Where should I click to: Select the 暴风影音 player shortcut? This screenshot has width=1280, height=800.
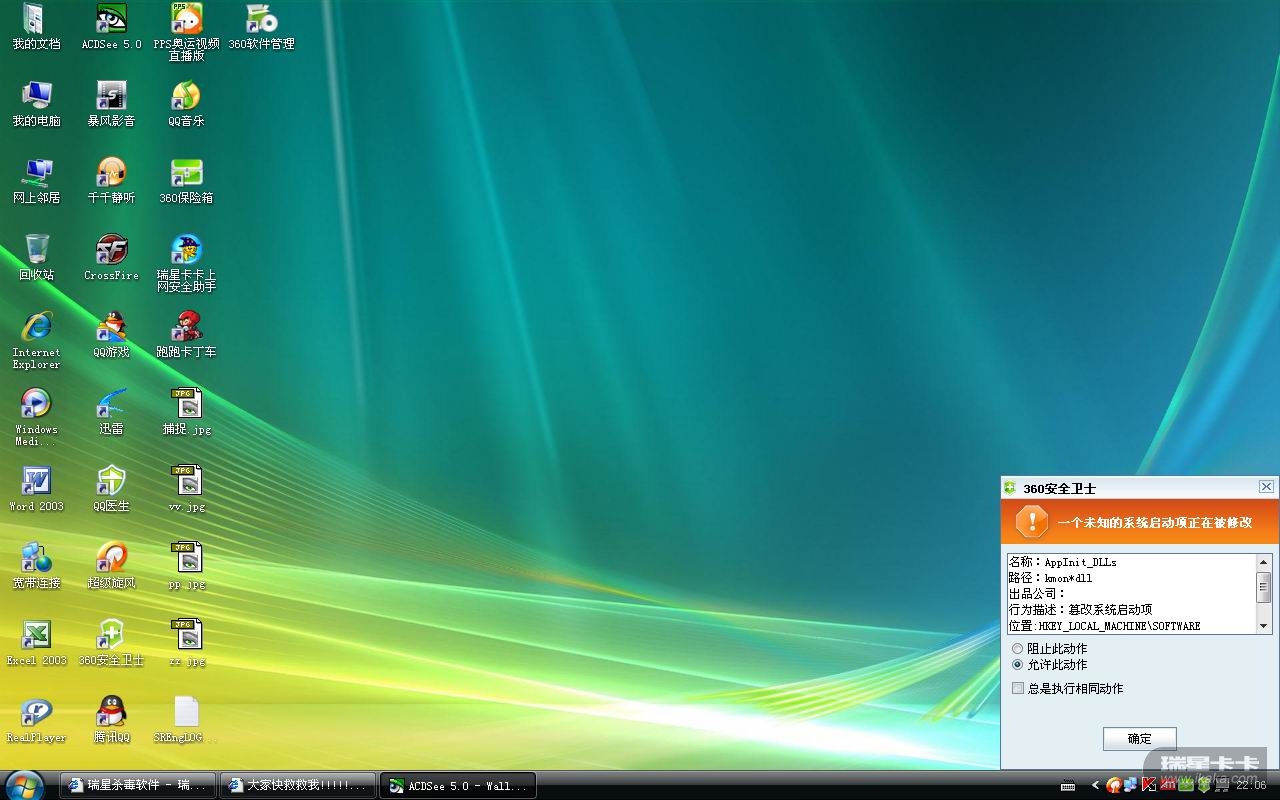point(111,104)
